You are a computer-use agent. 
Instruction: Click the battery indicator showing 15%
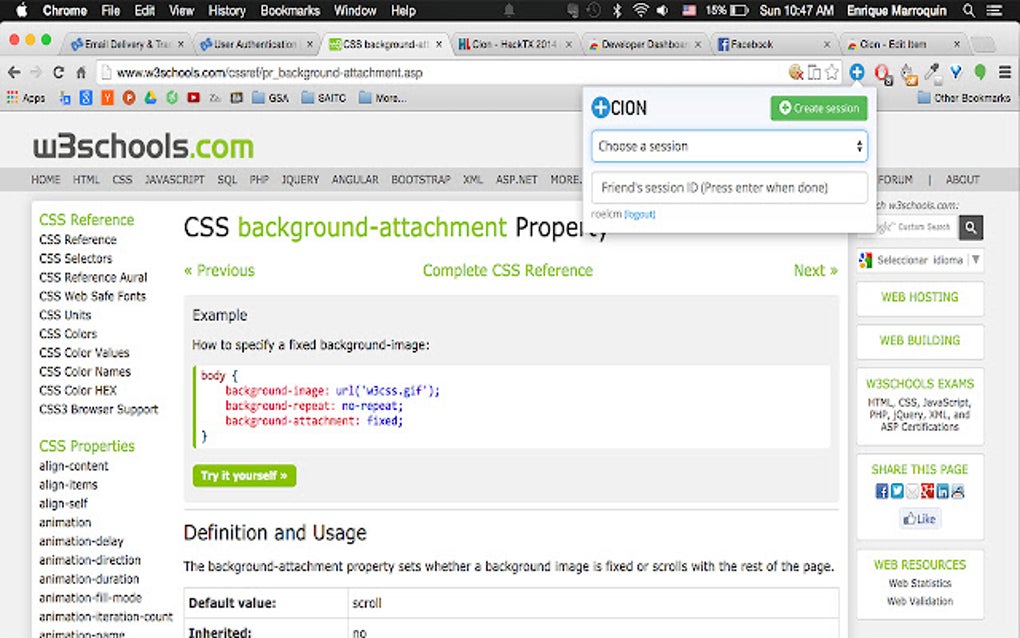(x=725, y=11)
